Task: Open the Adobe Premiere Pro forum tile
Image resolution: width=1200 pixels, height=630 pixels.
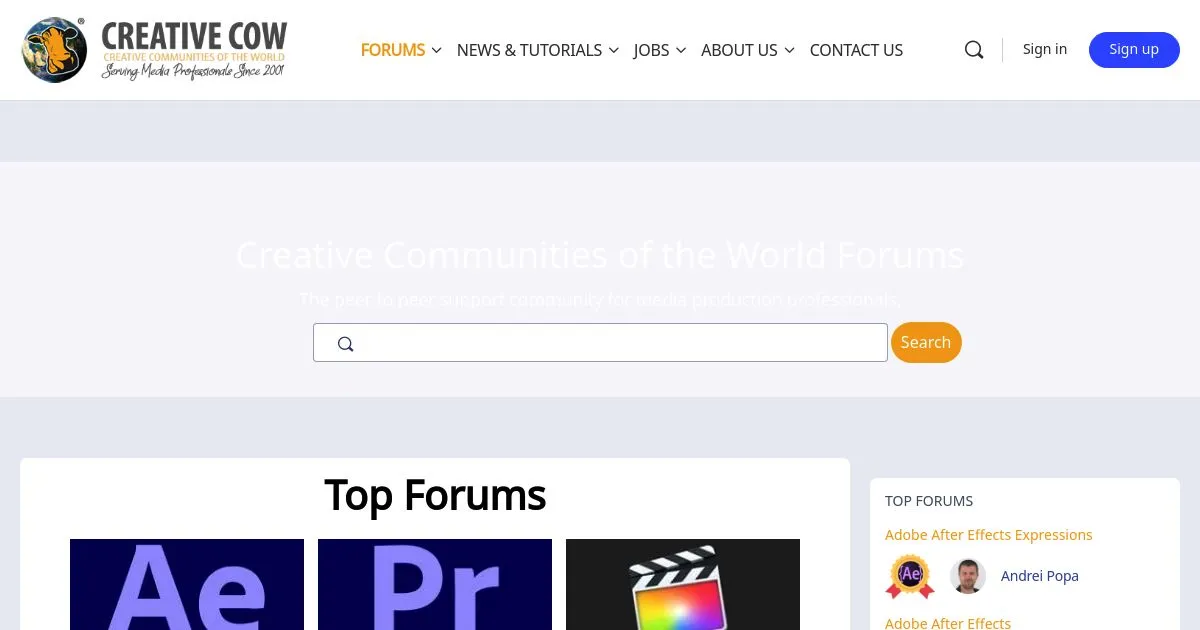Action: [435, 584]
